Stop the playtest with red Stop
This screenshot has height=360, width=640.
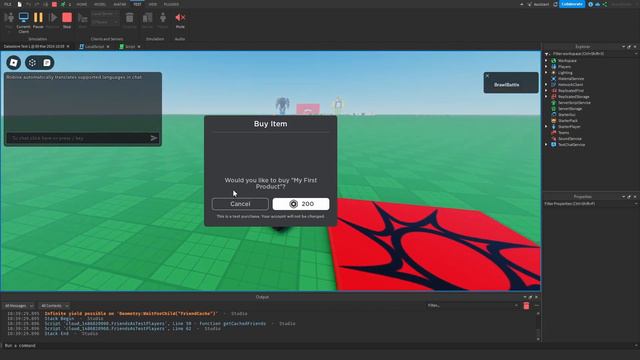(67, 20)
